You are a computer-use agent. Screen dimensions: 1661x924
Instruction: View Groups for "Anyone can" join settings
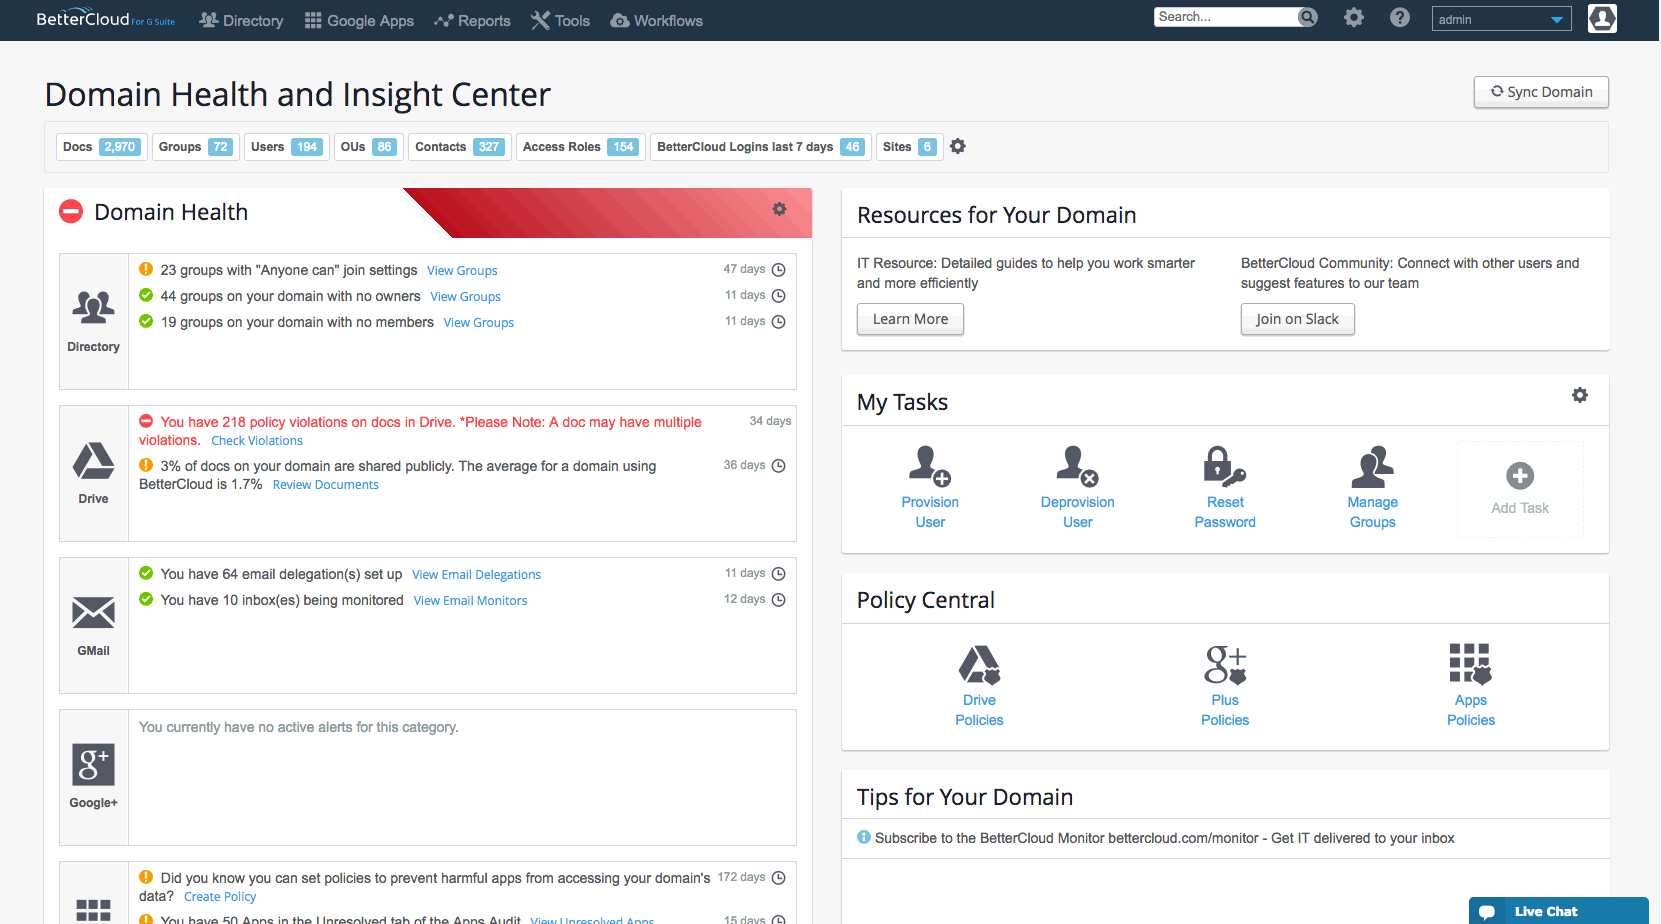click(462, 271)
